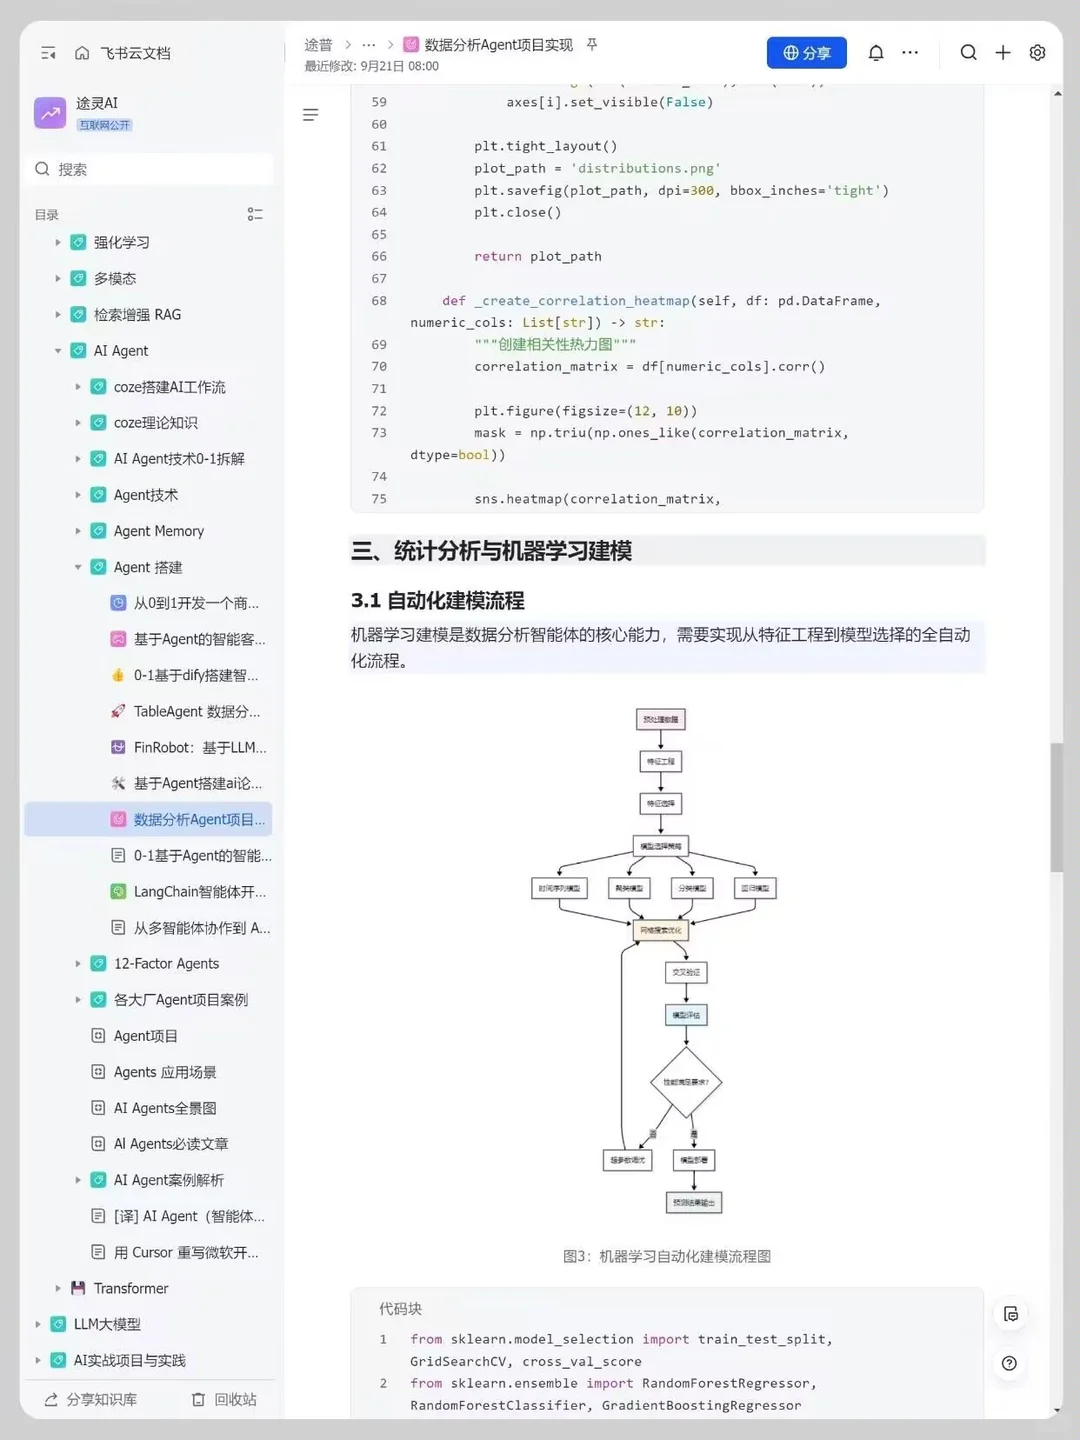Open AI Agent技术0-1拆解 item

(x=178, y=459)
